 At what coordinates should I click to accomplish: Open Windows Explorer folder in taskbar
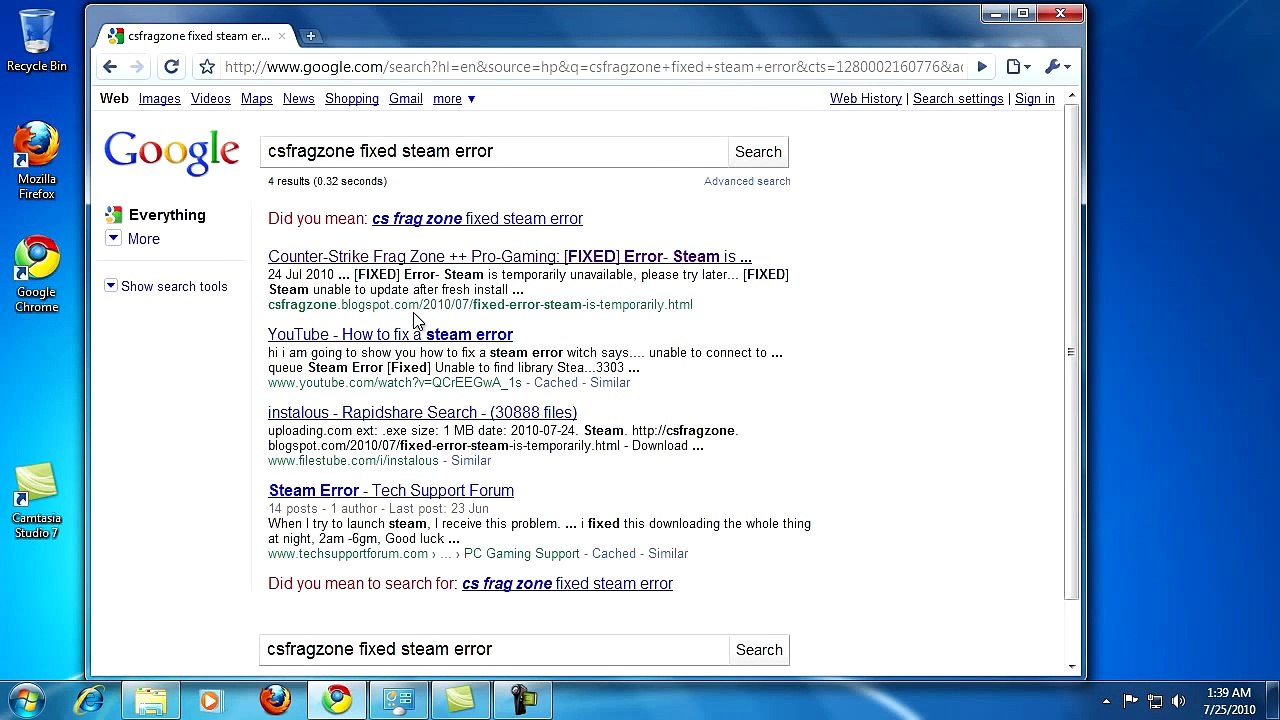pos(151,700)
